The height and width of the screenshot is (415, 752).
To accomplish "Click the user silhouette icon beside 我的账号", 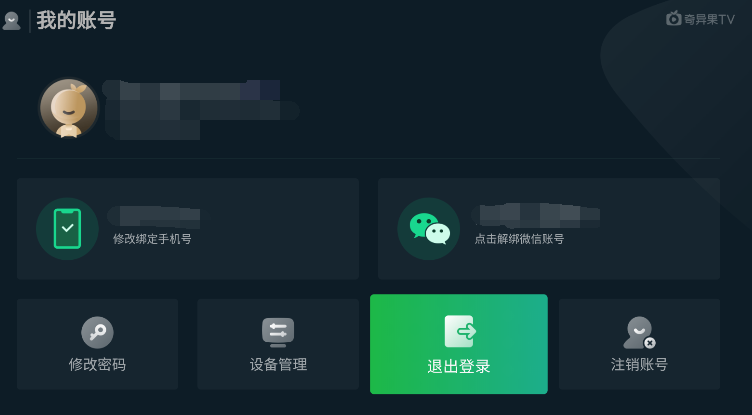I will click(x=12, y=21).
